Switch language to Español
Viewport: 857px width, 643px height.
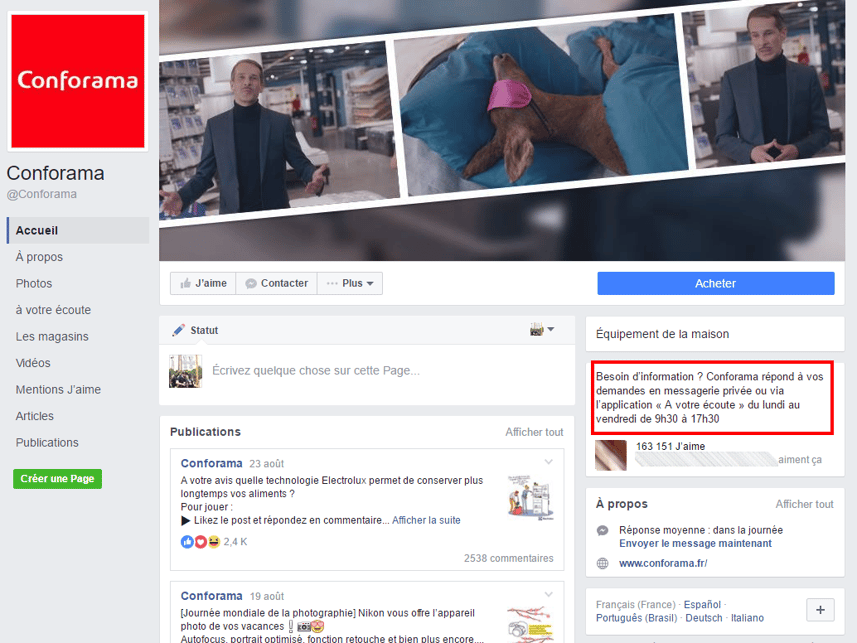(x=702, y=605)
